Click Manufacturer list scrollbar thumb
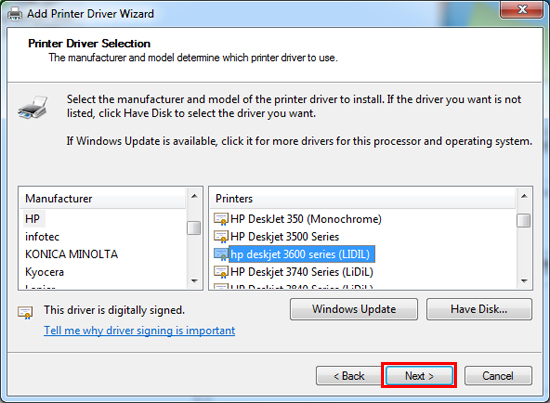 click(194, 228)
